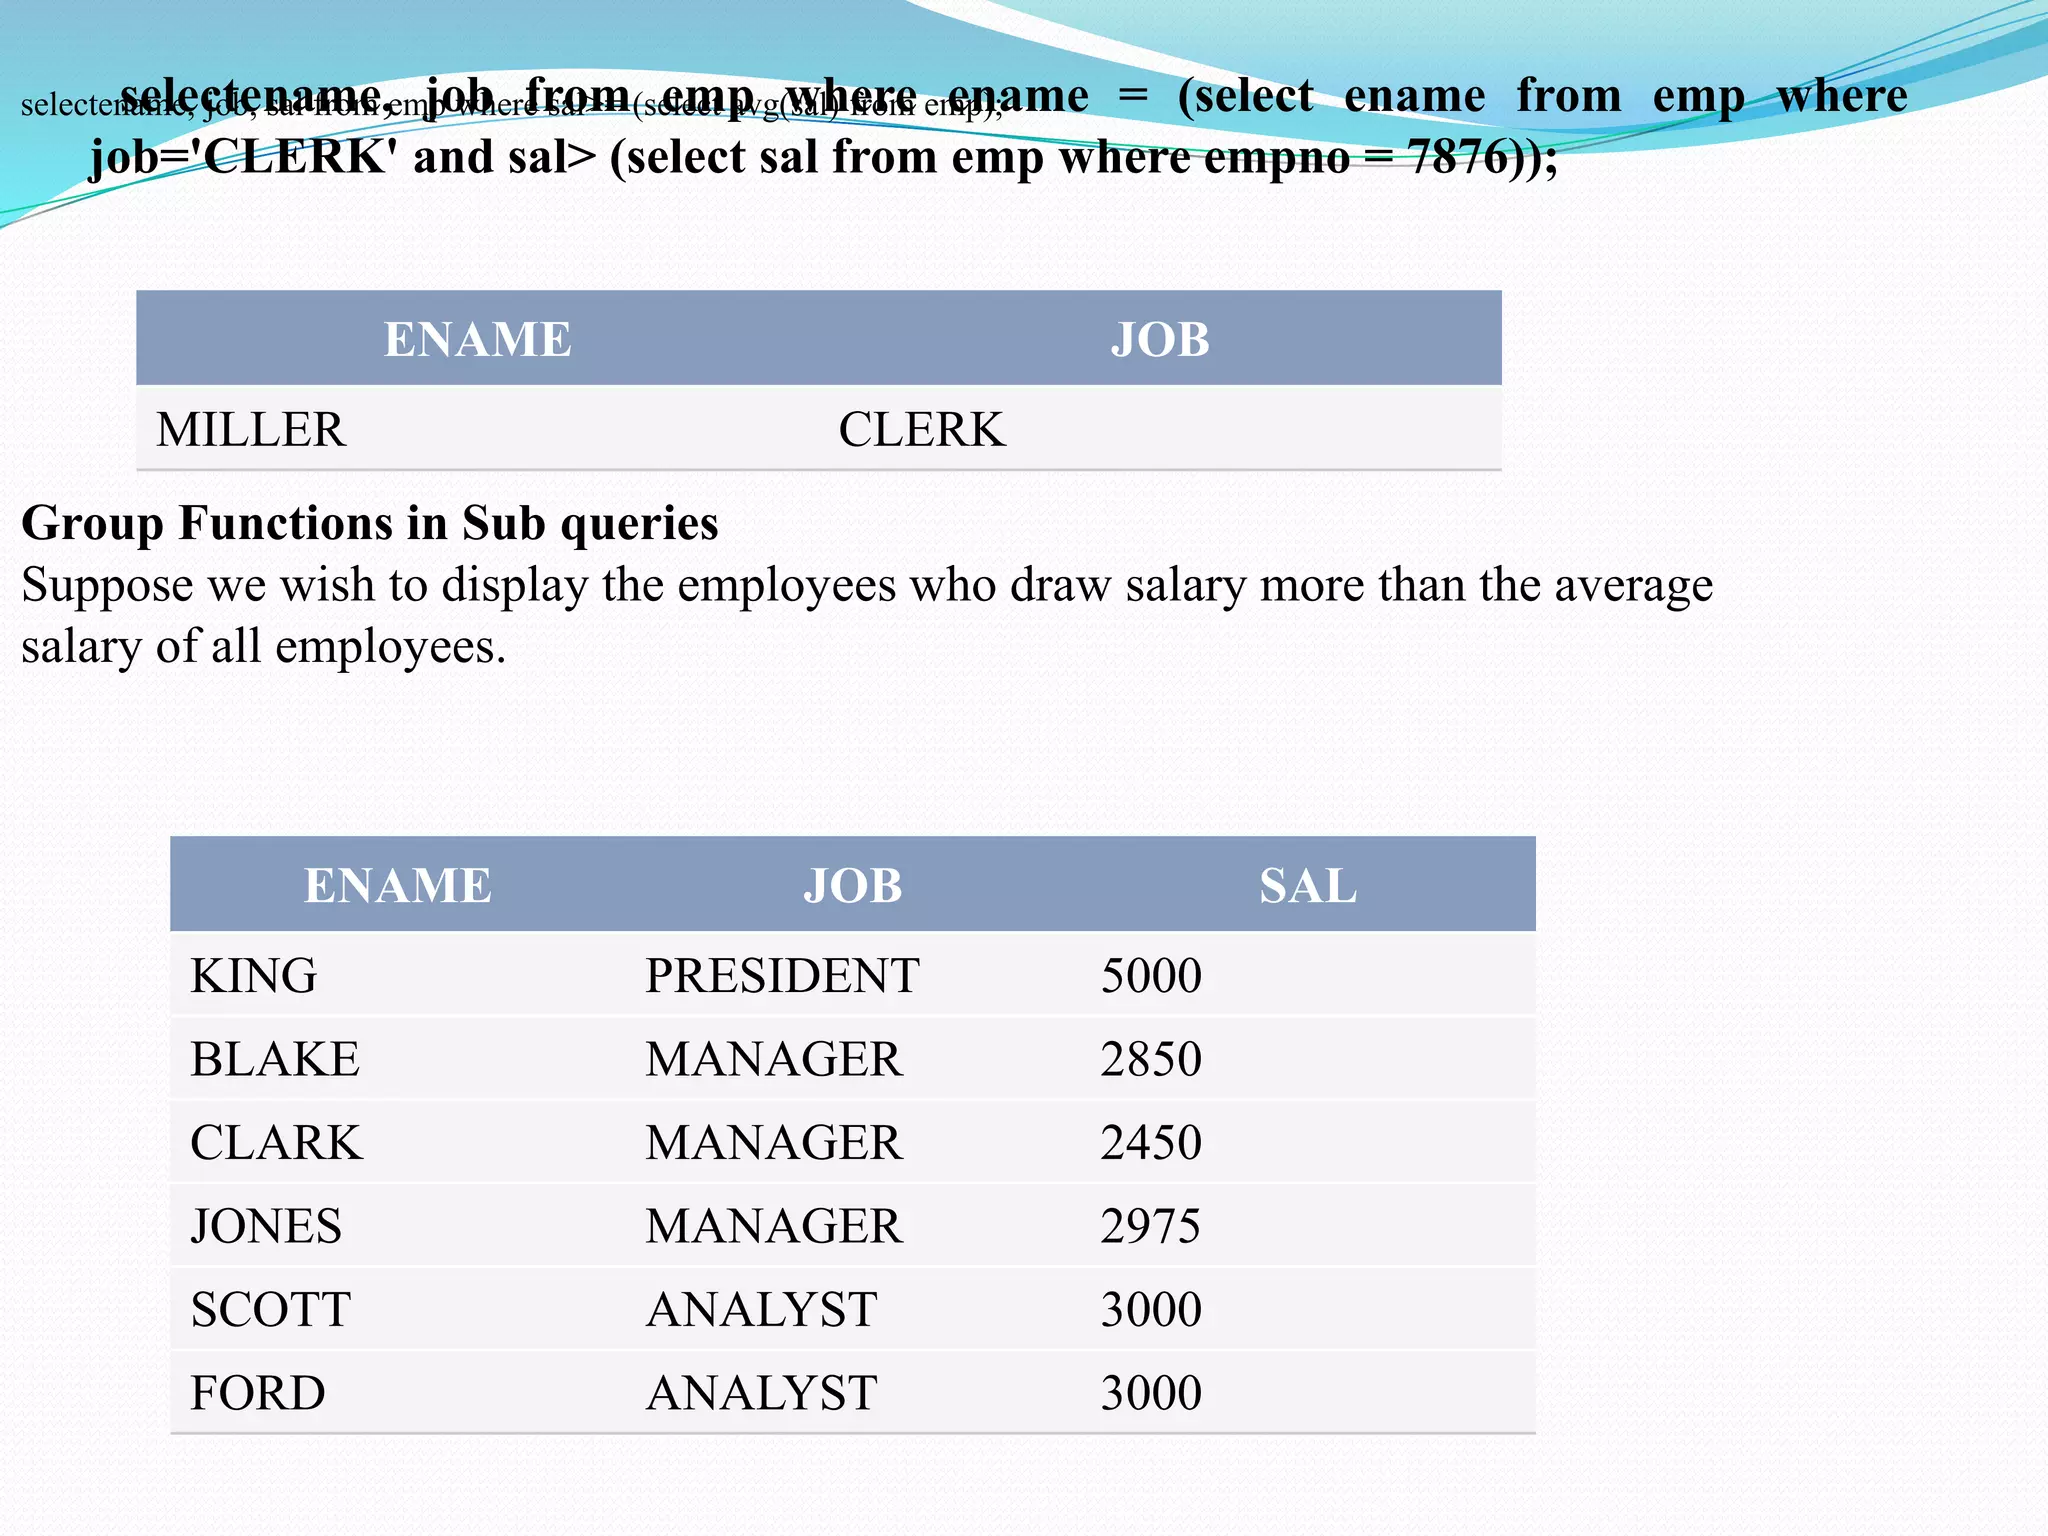Click the 'Group Functions in Sub queries' heading
This screenshot has height=1536, width=2048.
click(370, 523)
